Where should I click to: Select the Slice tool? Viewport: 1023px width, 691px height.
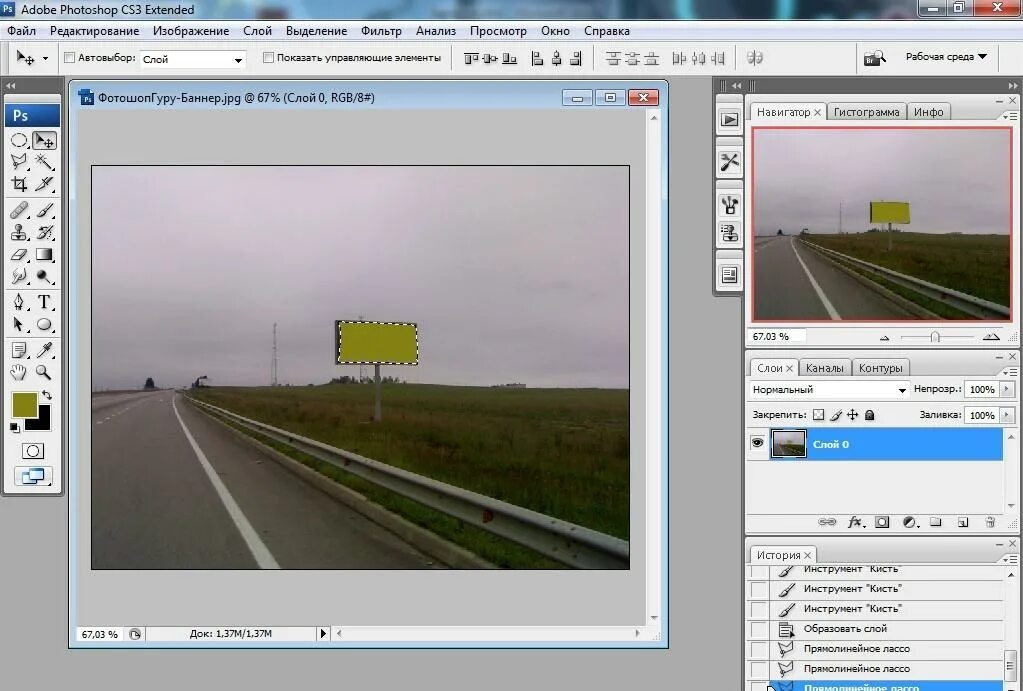pos(44,184)
